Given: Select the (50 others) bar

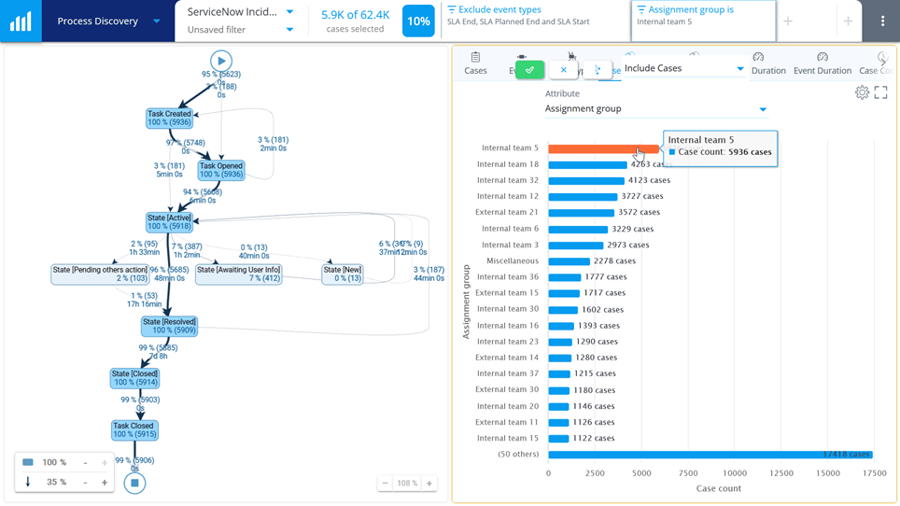Looking at the screenshot, I should [710, 455].
